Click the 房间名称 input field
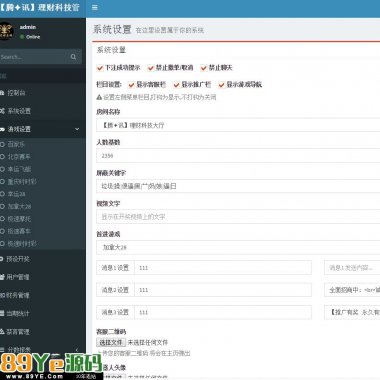Image resolution: width=380 pixels, height=380 pixels. 238,125
